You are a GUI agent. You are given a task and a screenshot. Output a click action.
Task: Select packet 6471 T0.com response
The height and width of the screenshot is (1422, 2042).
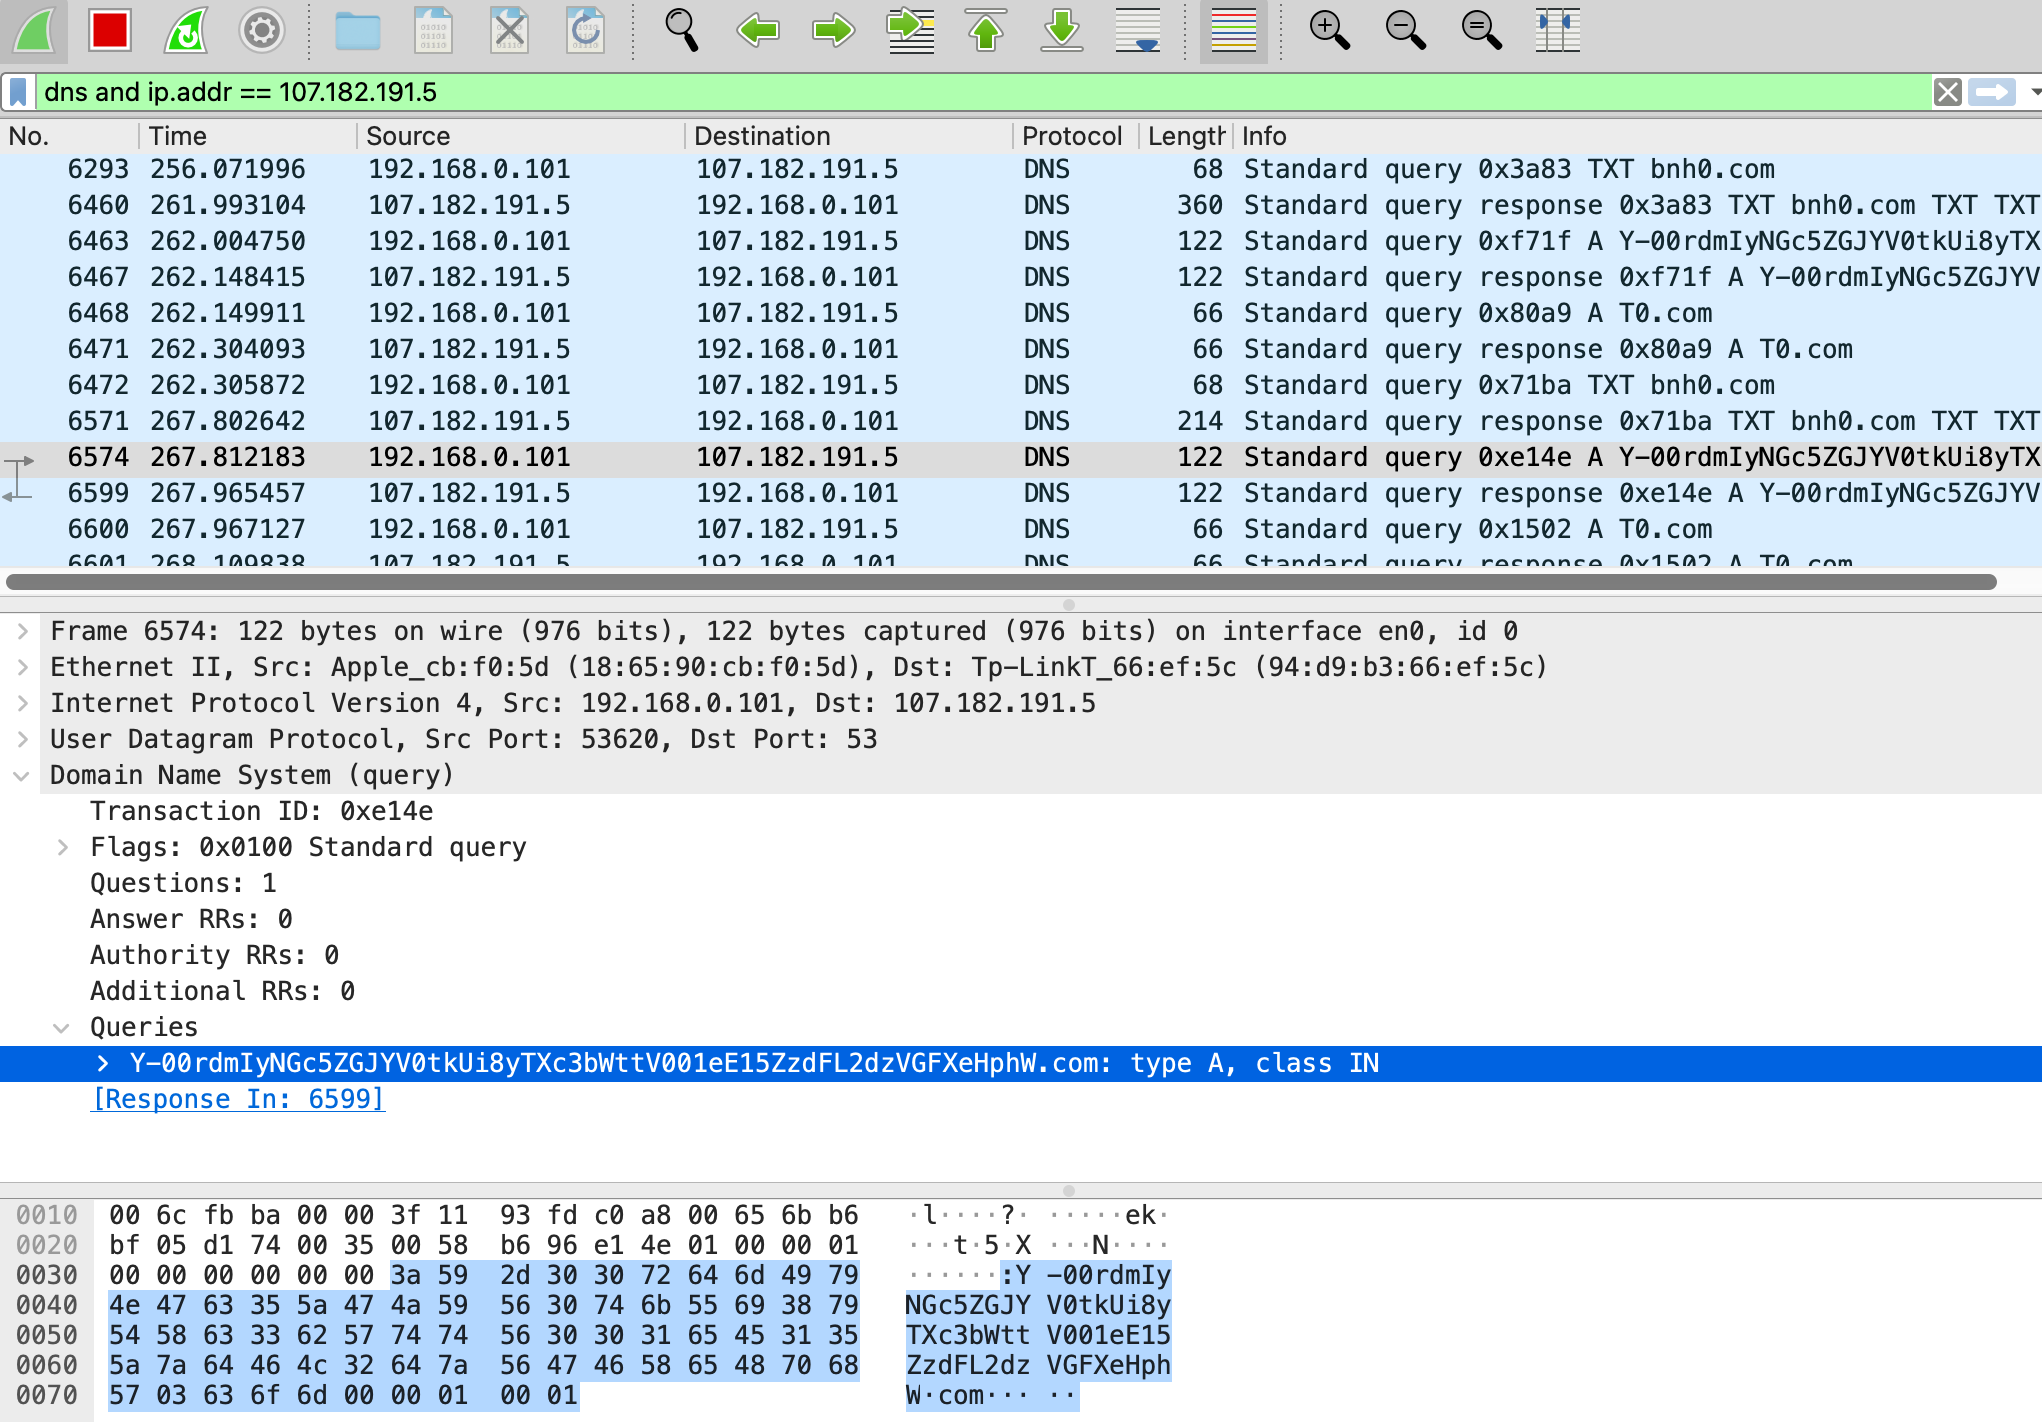tap(1021, 349)
